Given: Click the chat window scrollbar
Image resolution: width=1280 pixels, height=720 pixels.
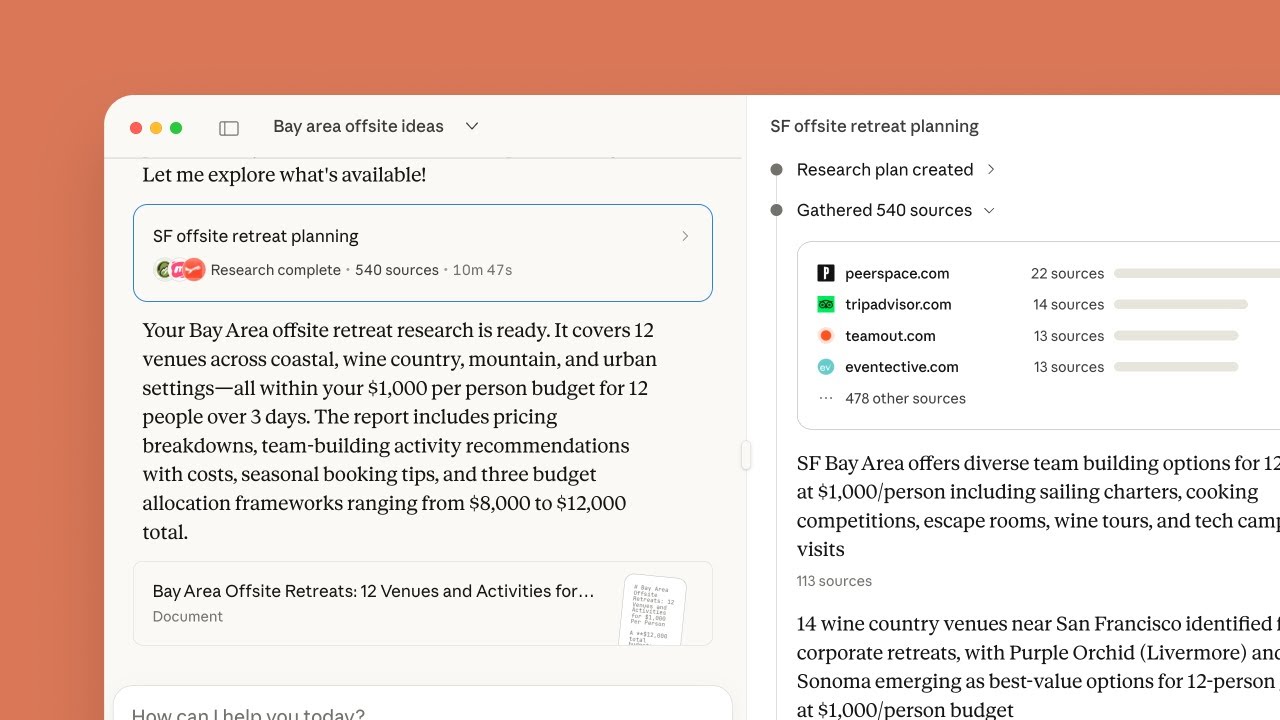Looking at the screenshot, I should pos(746,455).
